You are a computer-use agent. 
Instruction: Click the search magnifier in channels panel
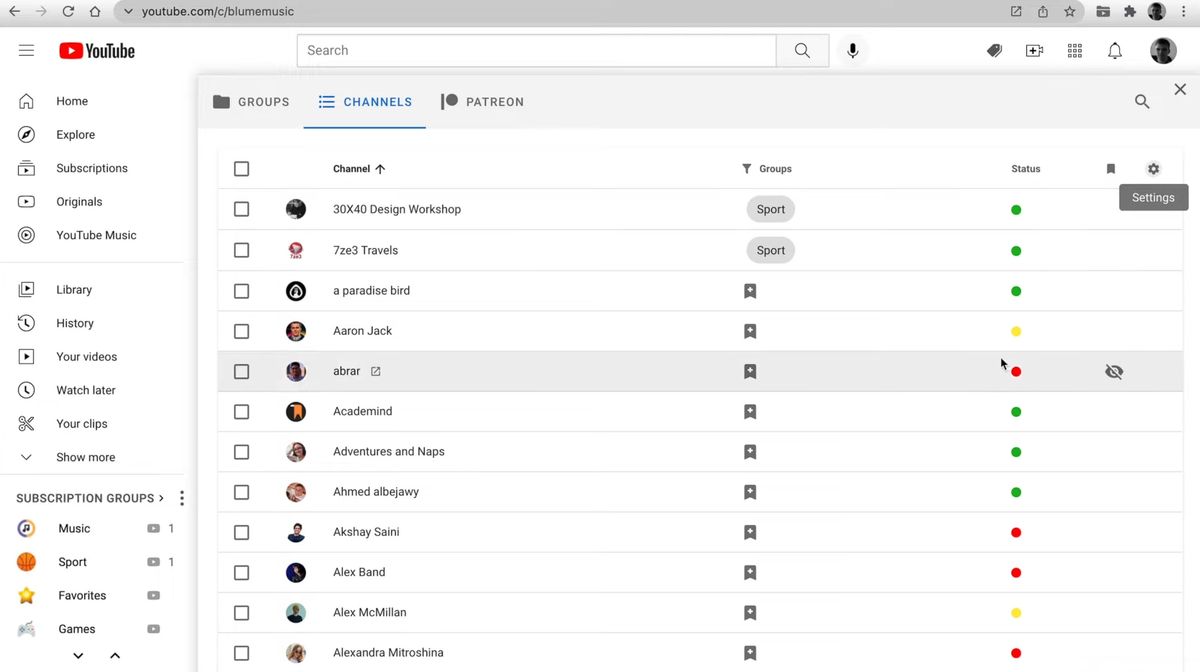[1142, 102]
